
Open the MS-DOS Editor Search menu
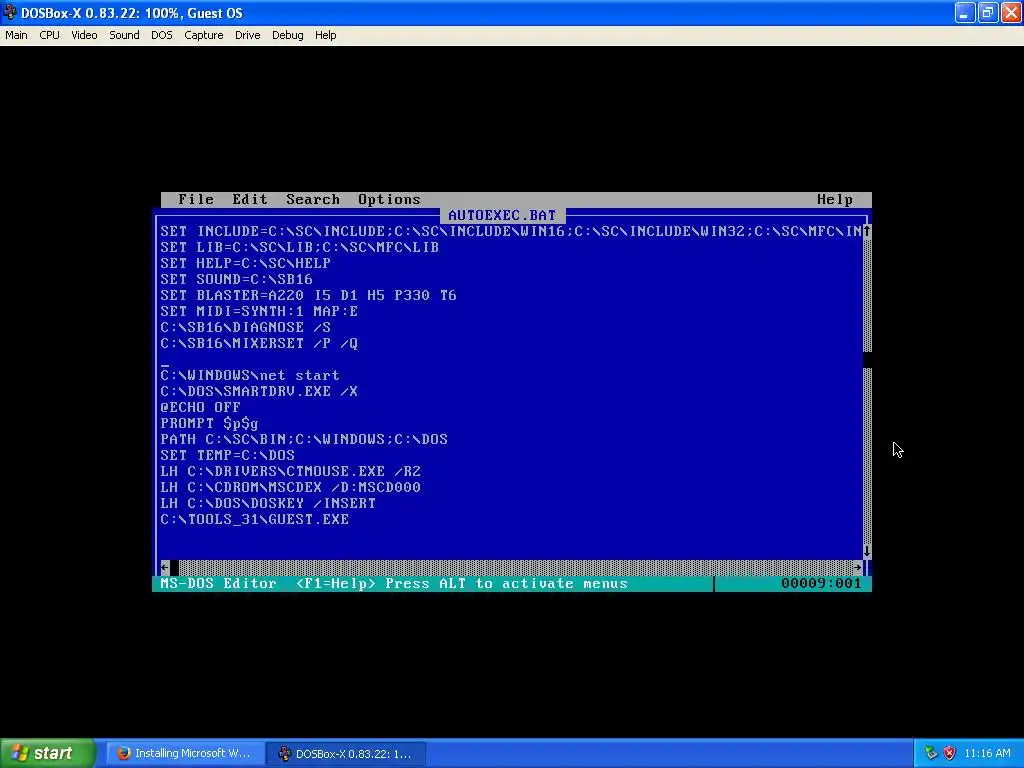coord(313,199)
